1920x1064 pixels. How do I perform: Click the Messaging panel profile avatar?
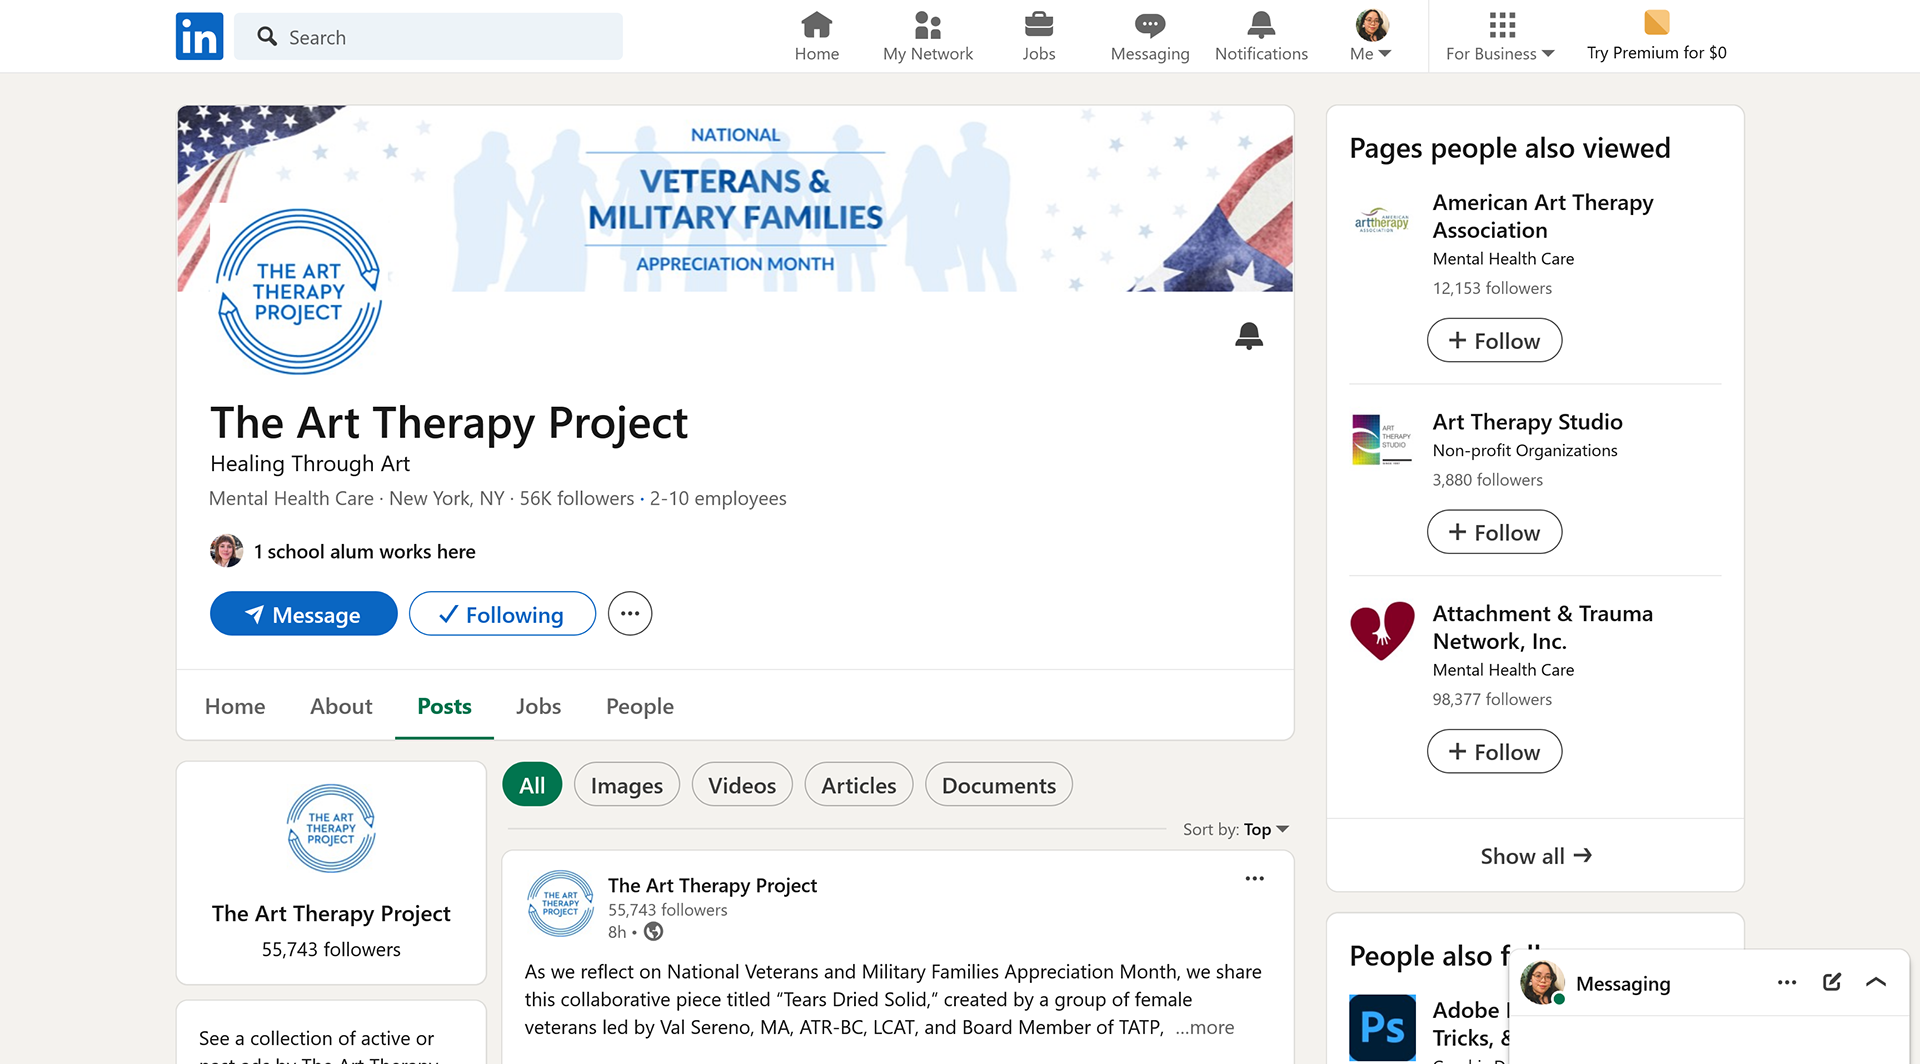[x=1542, y=982]
